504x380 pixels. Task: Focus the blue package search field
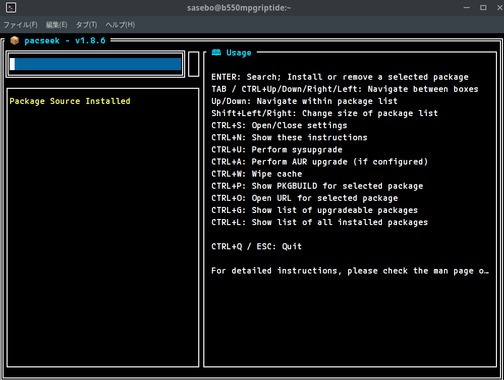[96, 64]
